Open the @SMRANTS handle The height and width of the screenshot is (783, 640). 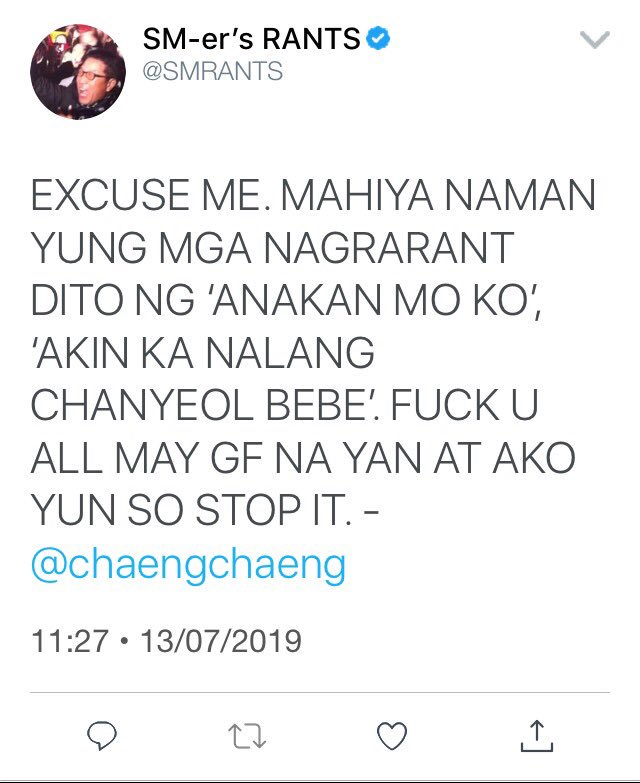pyautogui.click(x=213, y=71)
